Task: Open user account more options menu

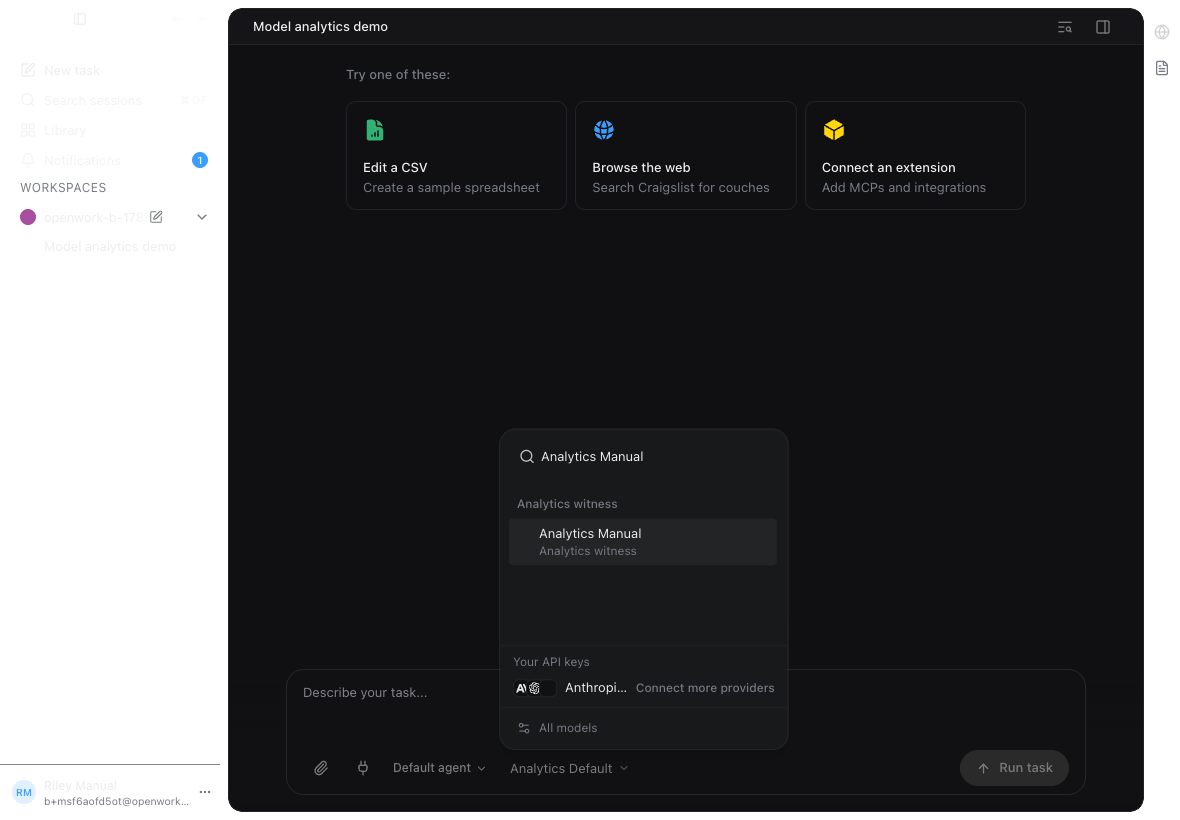Action: point(205,792)
